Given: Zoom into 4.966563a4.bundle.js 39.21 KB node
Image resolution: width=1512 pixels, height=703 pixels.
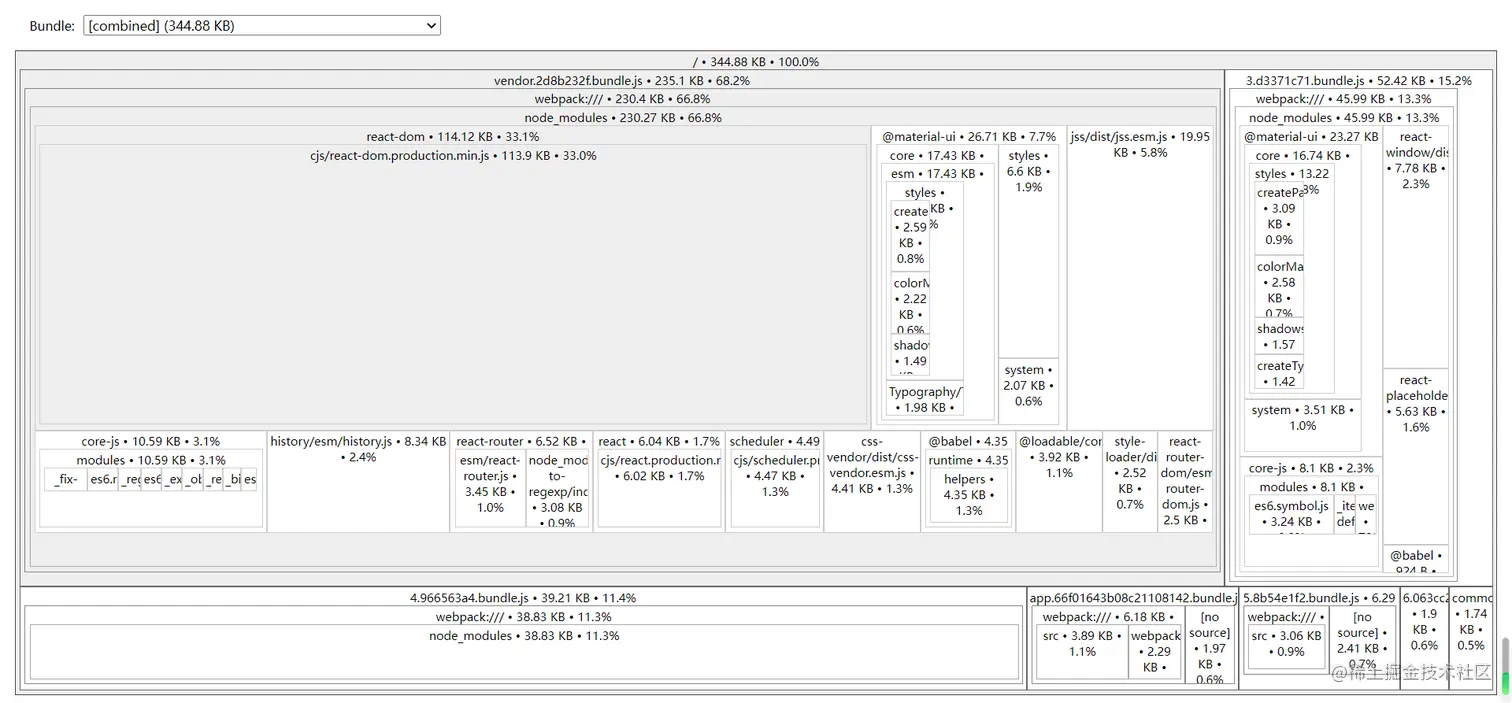Looking at the screenshot, I should coord(523,598).
